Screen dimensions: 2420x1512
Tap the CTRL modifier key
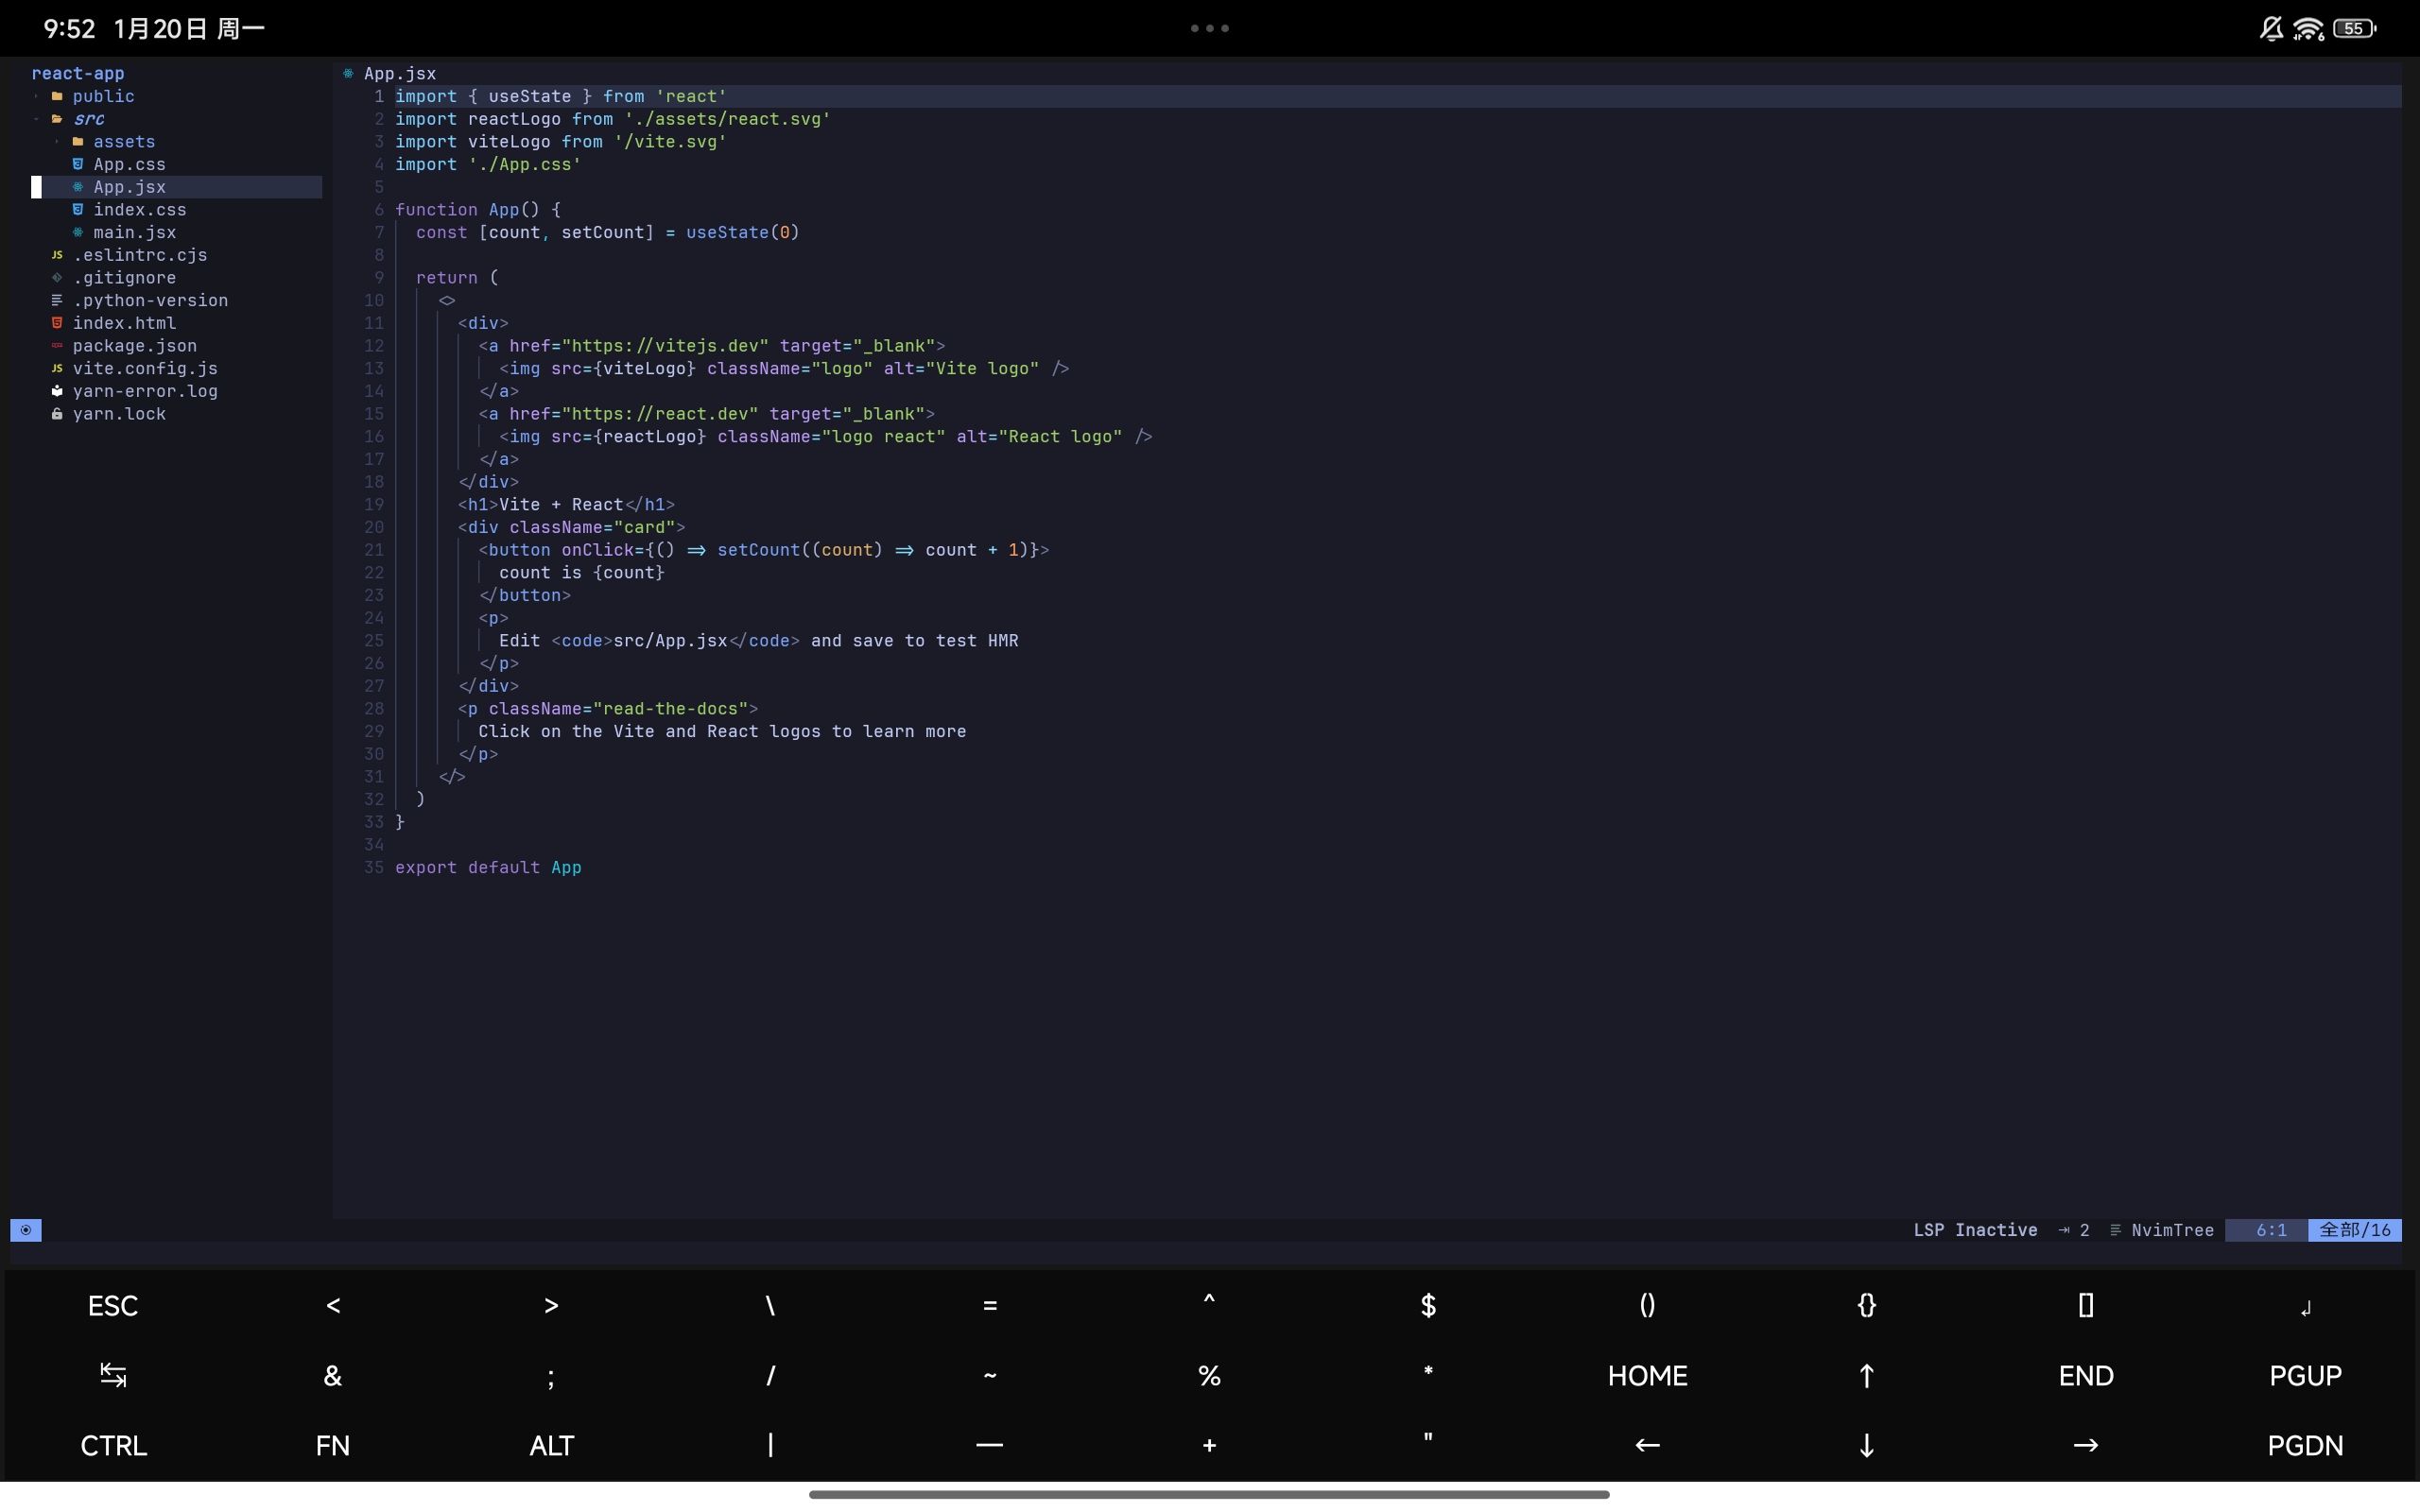(113, 1445)
